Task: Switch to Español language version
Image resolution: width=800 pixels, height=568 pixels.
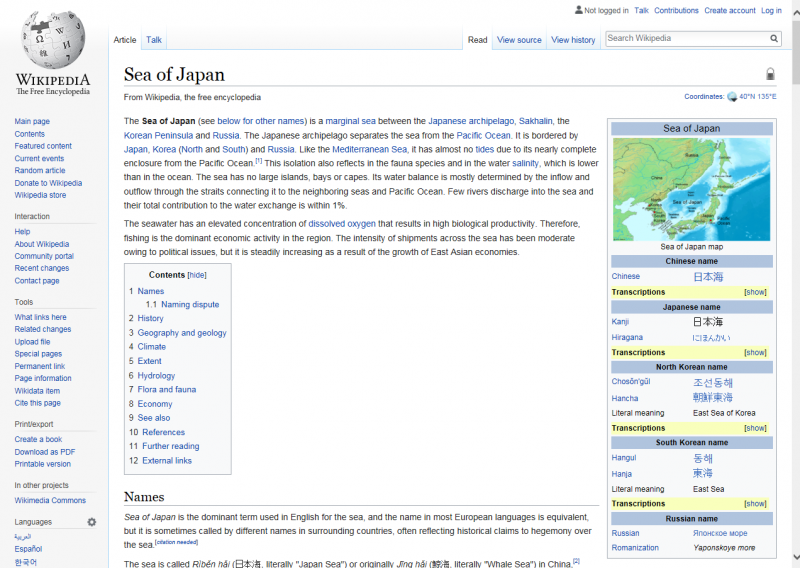Action: point(29,549)
